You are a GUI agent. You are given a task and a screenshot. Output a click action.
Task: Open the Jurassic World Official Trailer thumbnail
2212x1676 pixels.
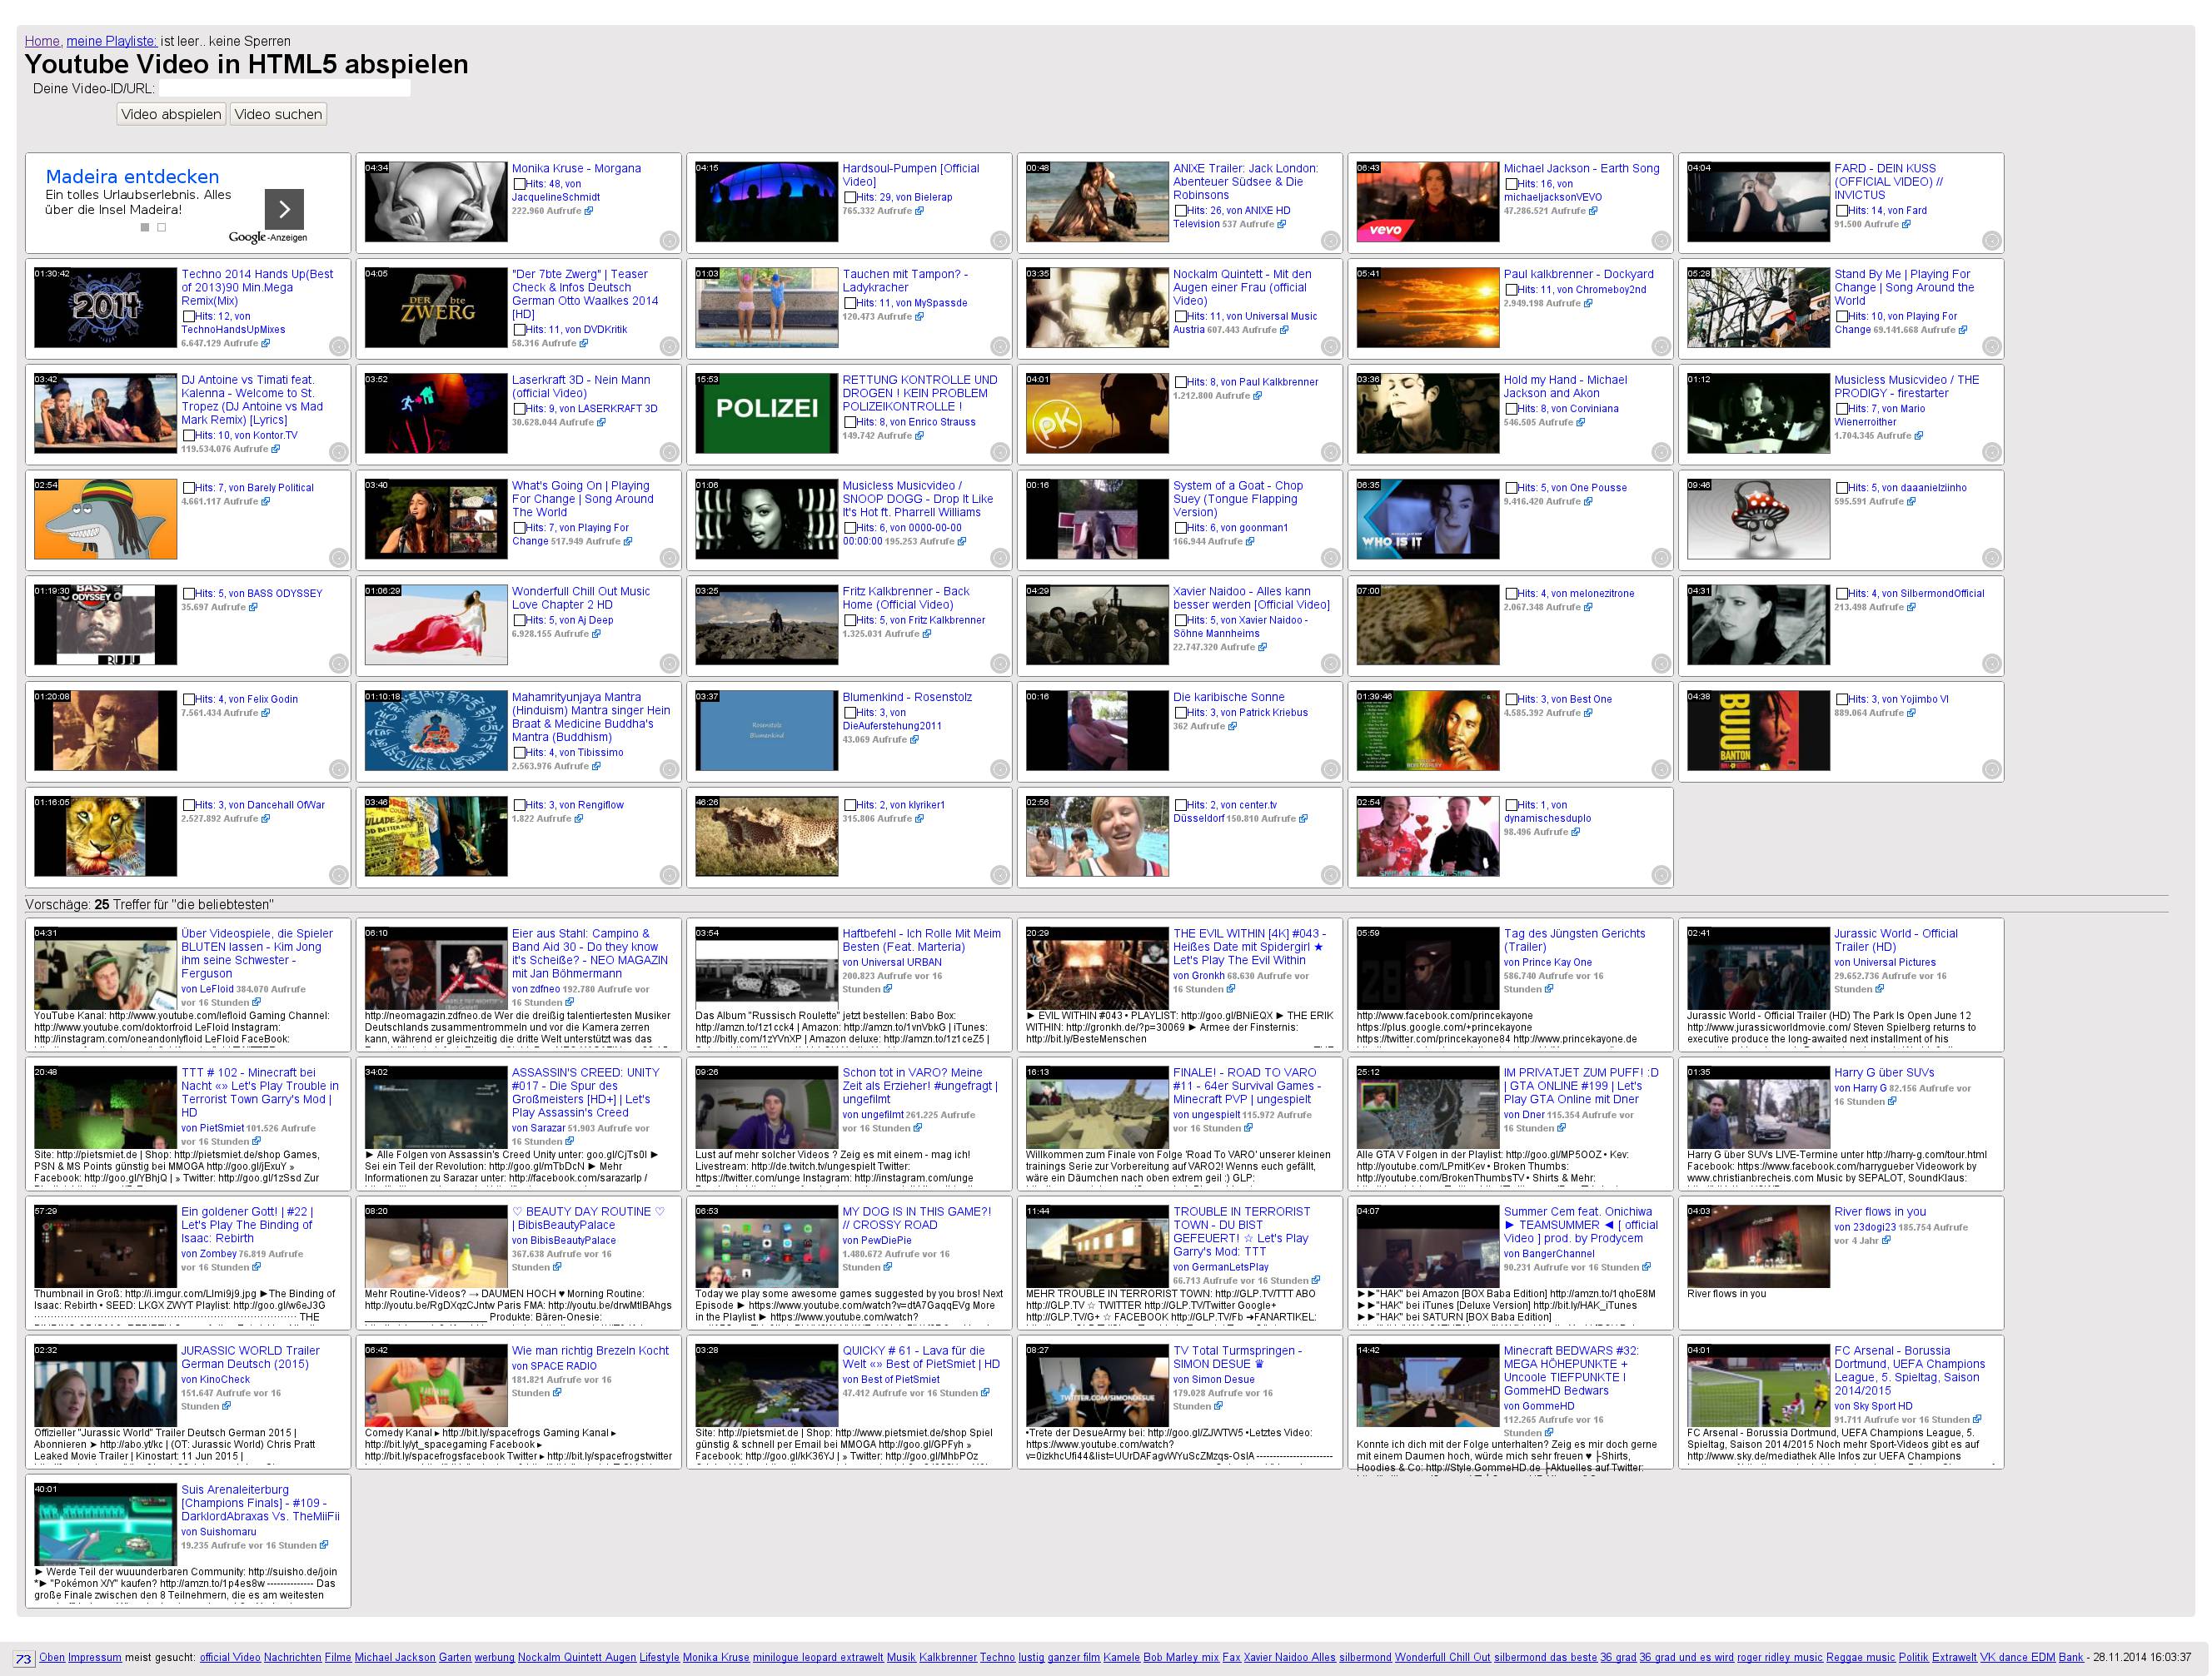[1757, 968]
